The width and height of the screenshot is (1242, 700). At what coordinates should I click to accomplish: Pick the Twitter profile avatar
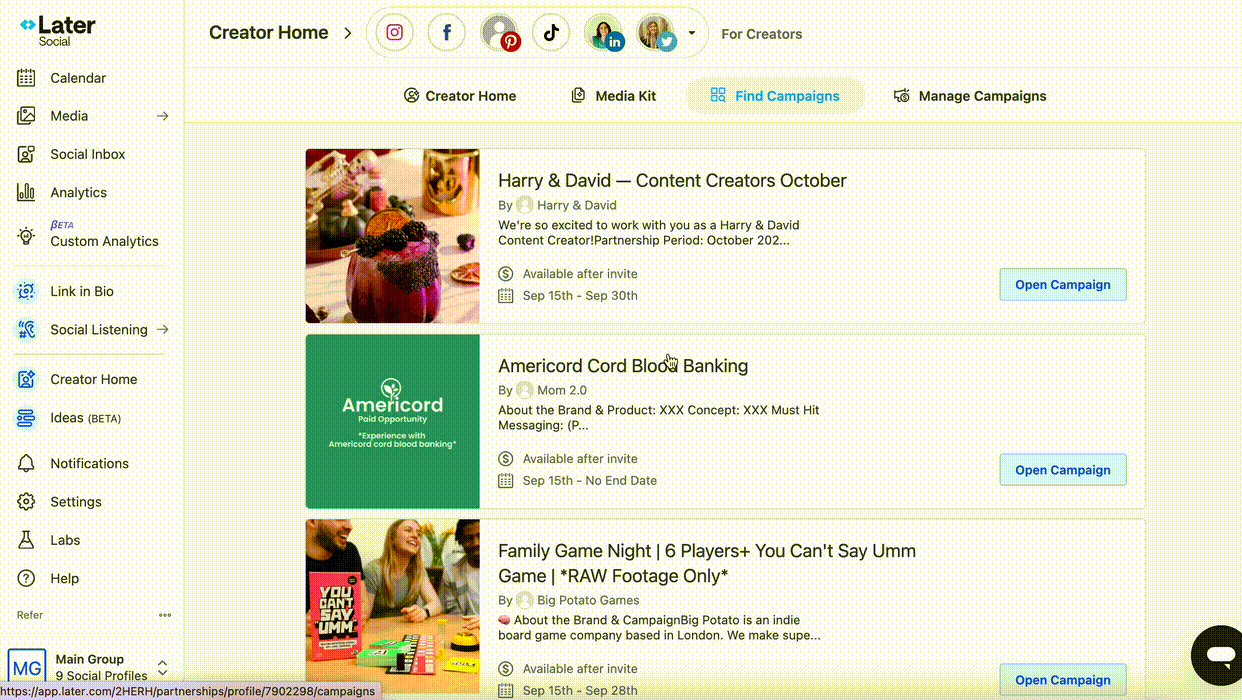point(656,33)
